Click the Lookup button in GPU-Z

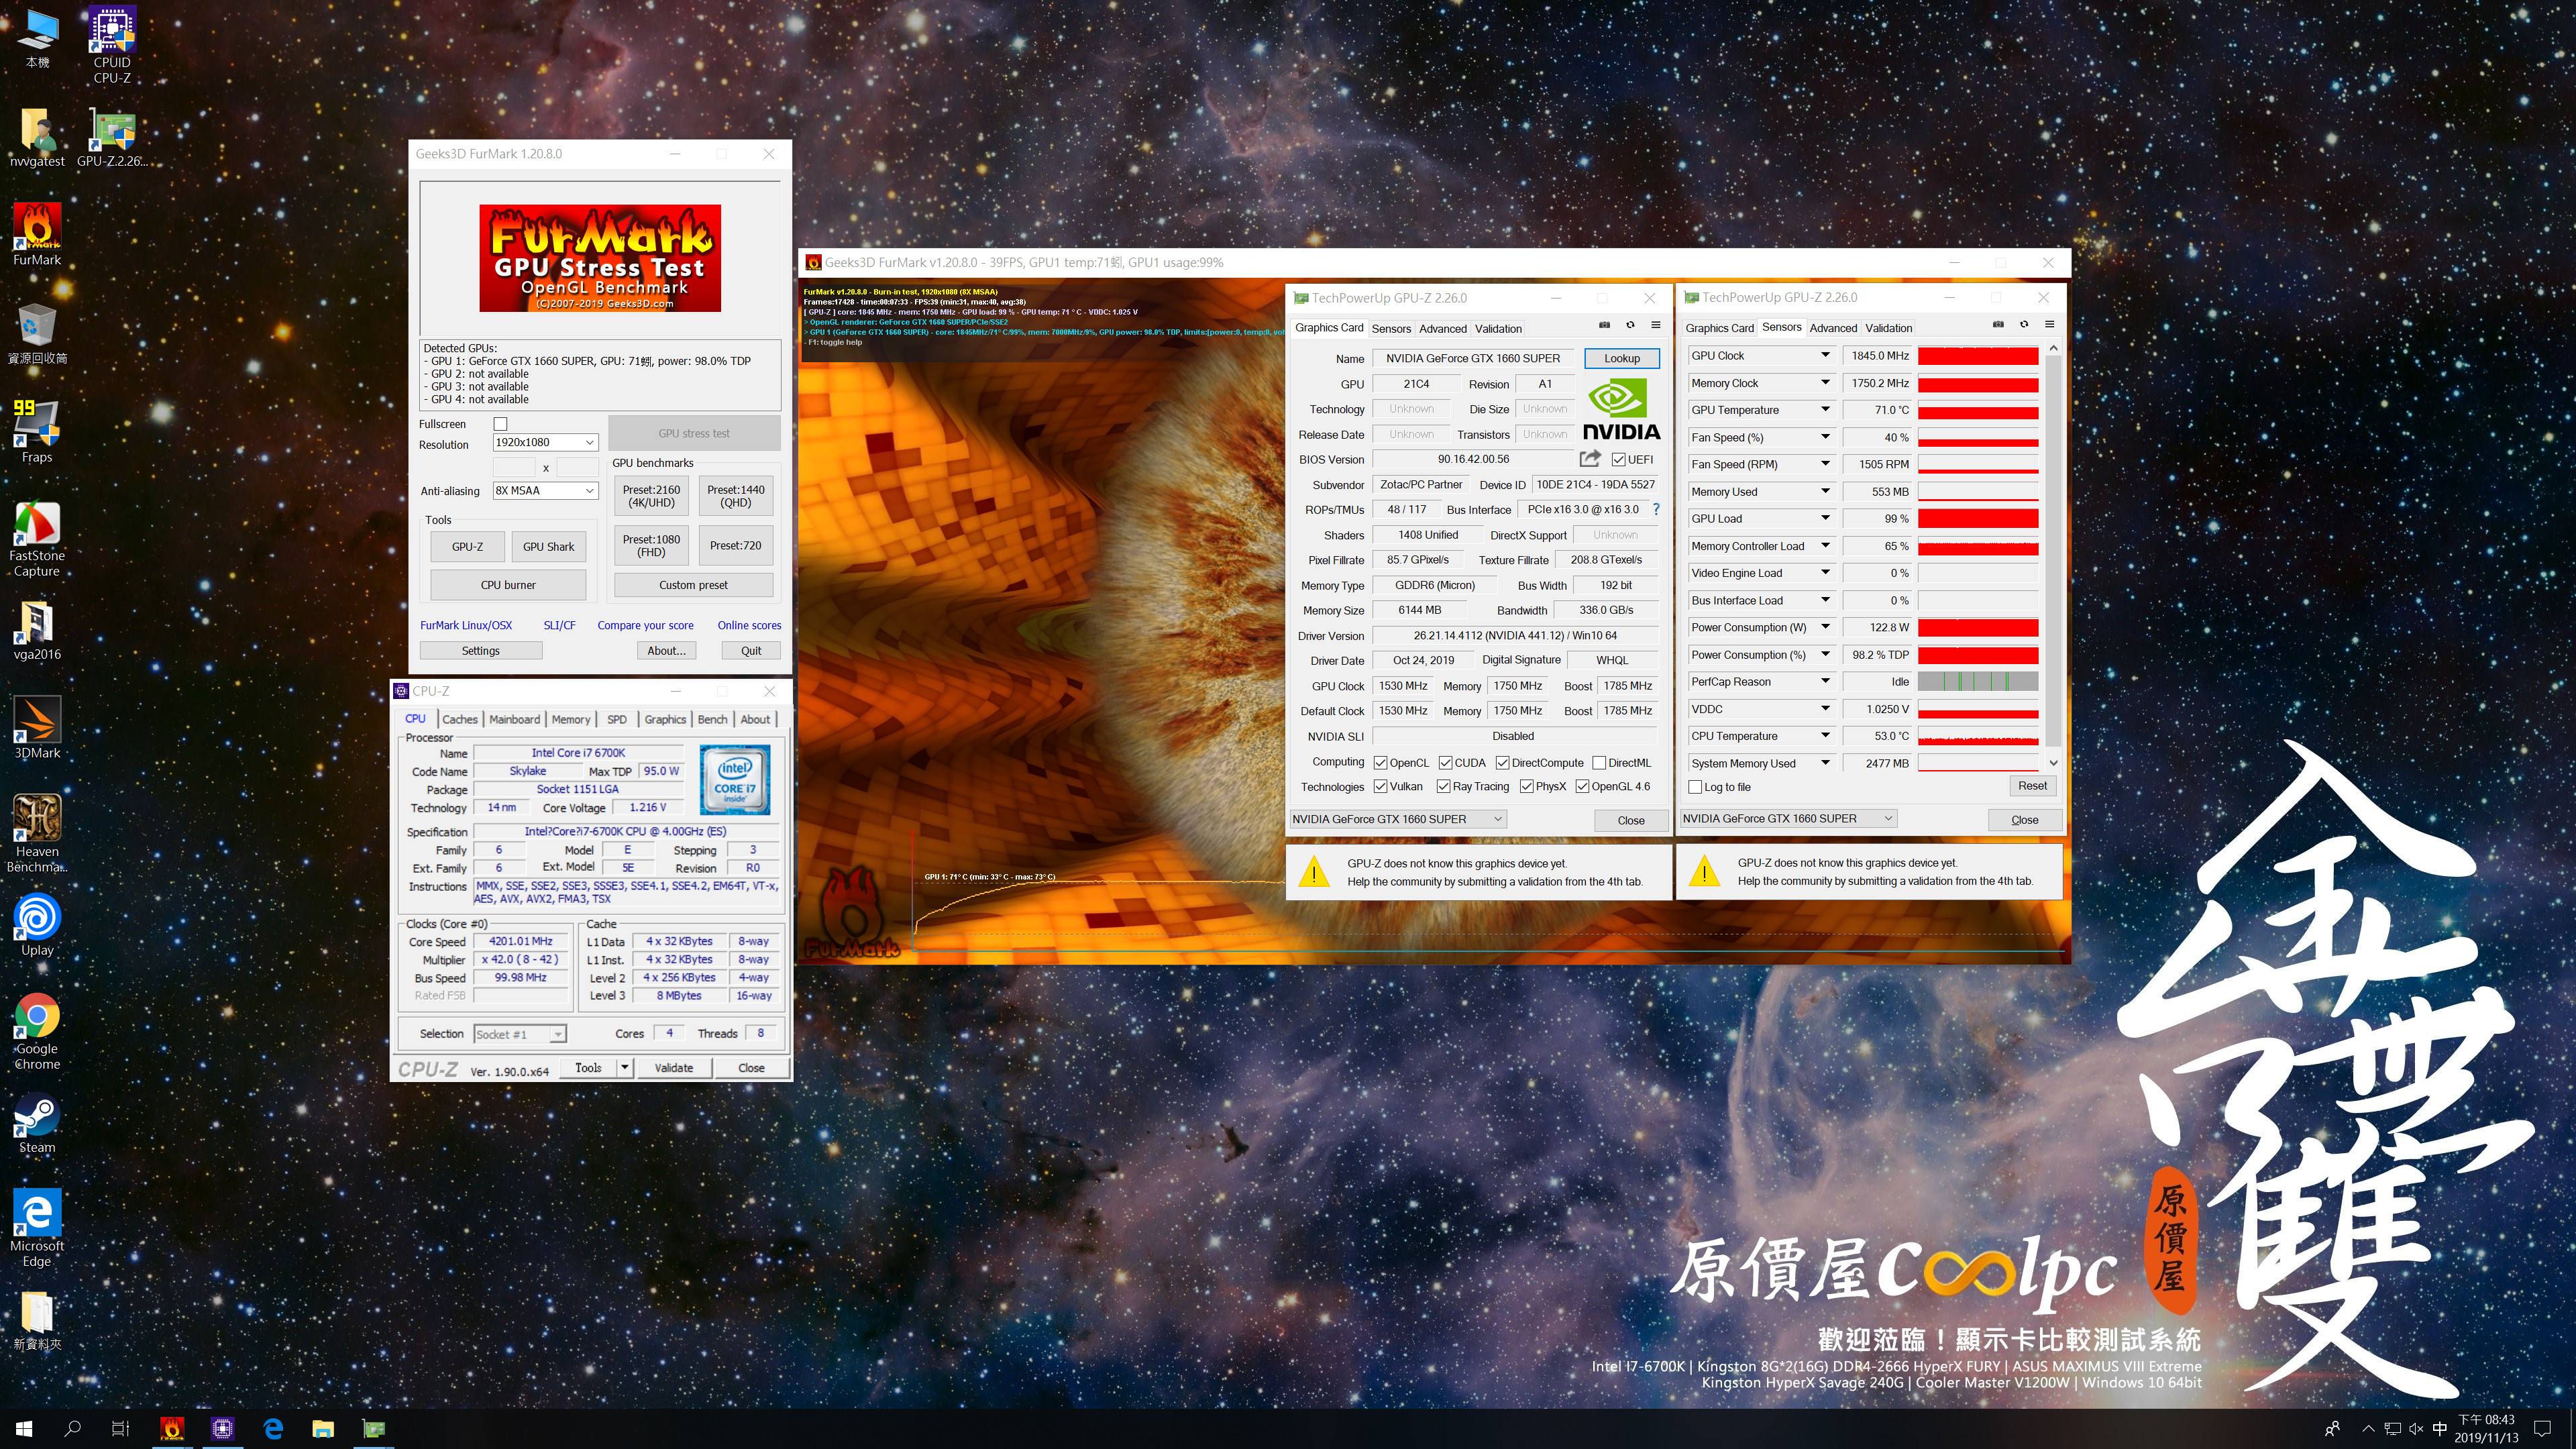click(x=1622, y=358)
